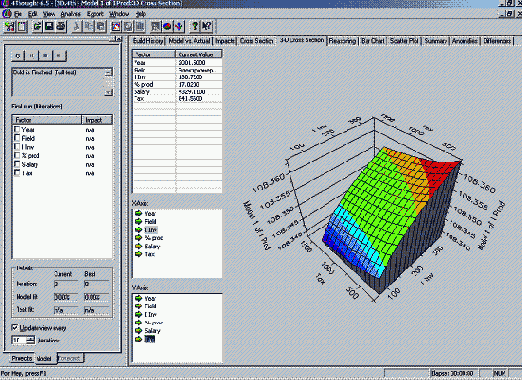This screenshot has width=522, height=380.
Task: Click the open file toolbar icon
Action: tap(37, 27)
